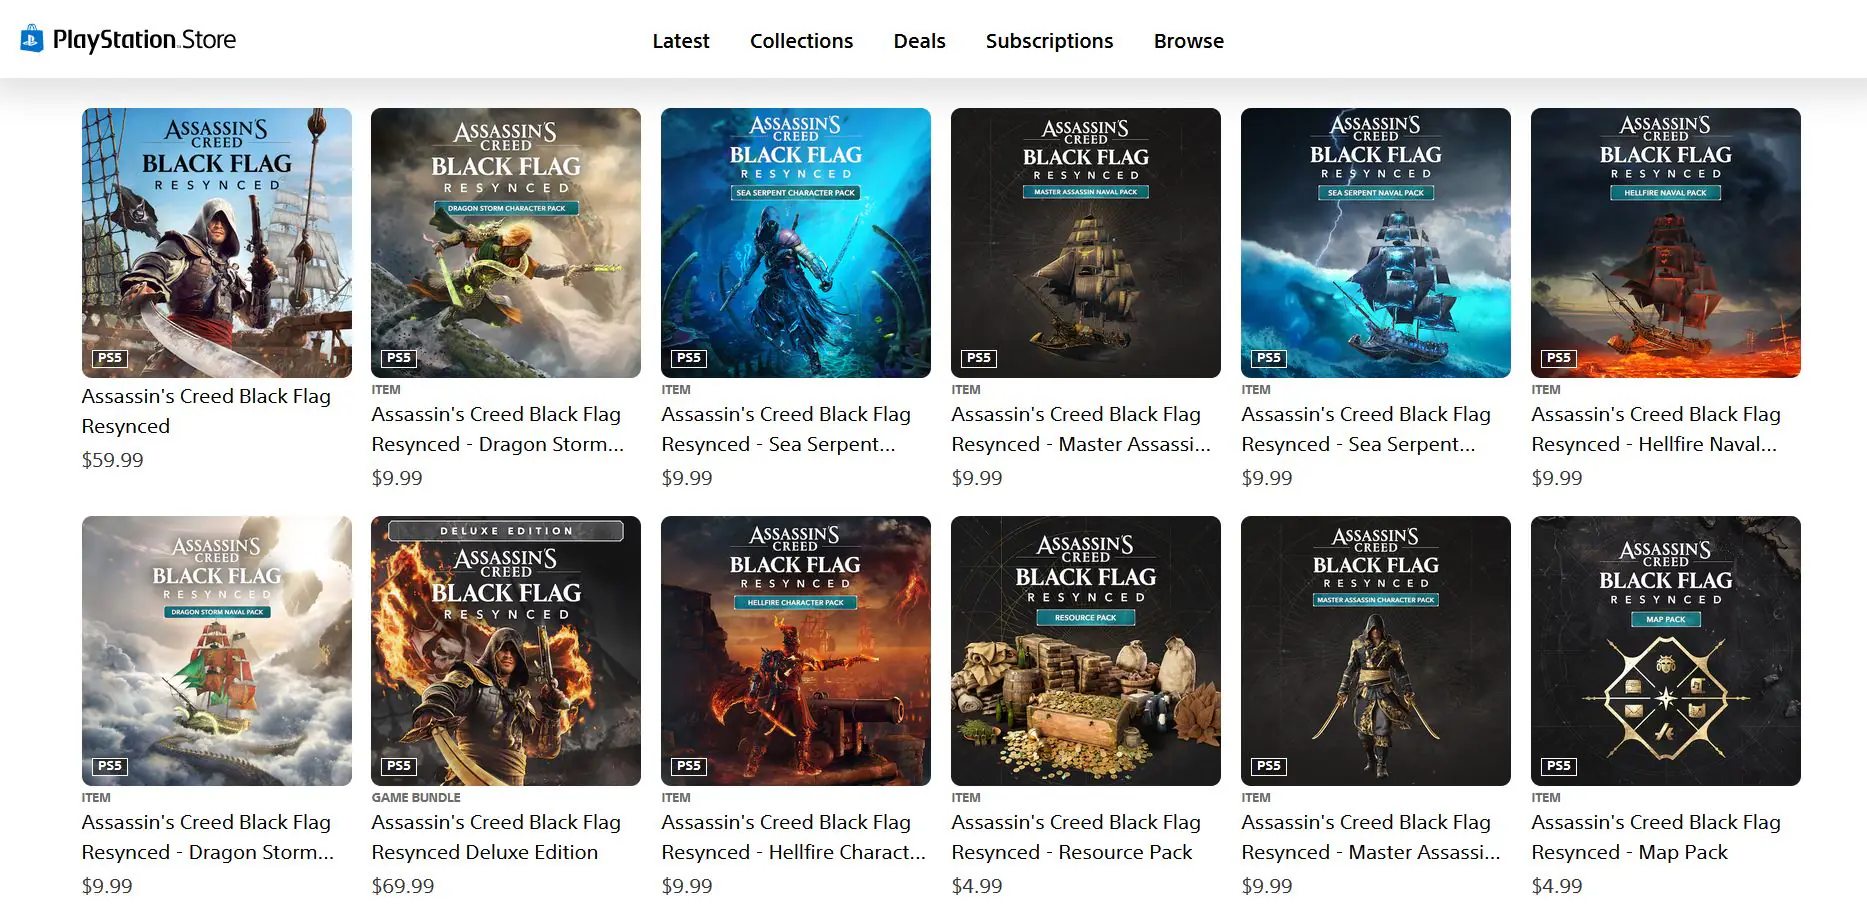Click the PlayStation Store wordmark text
Image resolution: width=1867 pixels, height=918 pixels.
click(x=144, y=40)
